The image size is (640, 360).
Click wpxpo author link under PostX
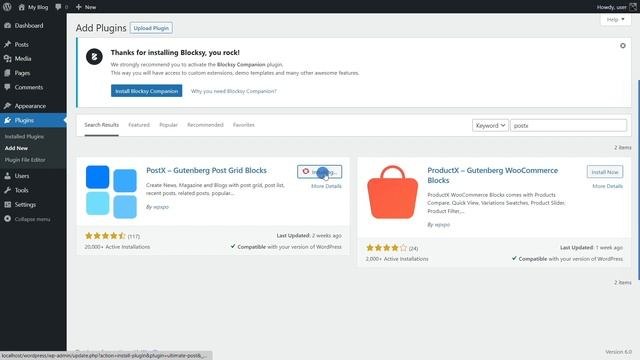click(161, 207)
